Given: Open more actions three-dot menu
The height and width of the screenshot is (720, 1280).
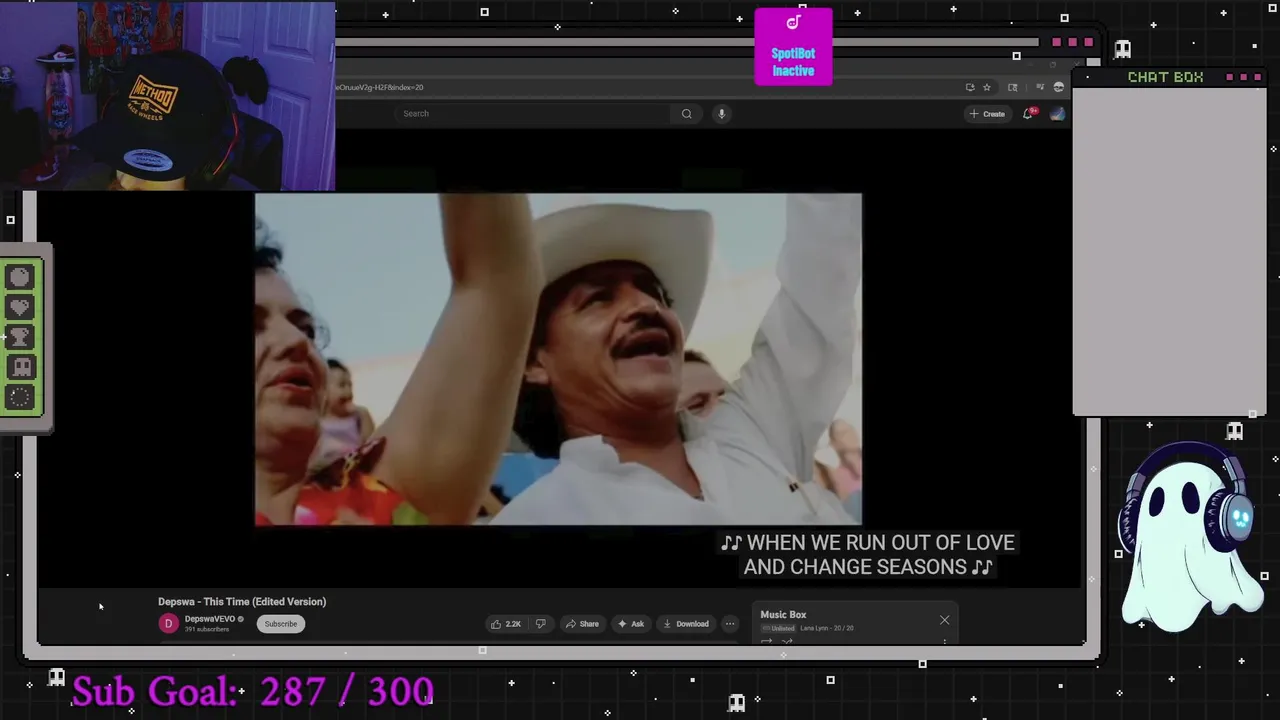Looking at the screenshot, I should point(730,624).
